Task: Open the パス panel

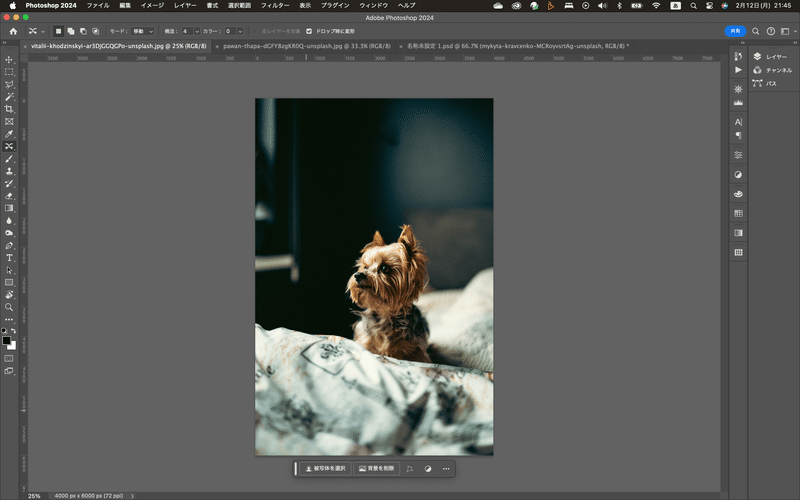Action: pyautogui.click(x=765, y=83)
